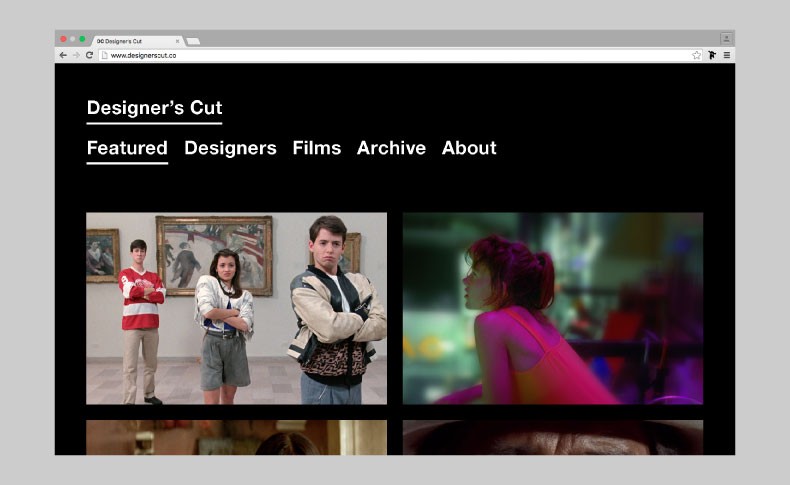The image size is (790, 485).
Task: Click the page icon in address bar
Action: (104, 55)
